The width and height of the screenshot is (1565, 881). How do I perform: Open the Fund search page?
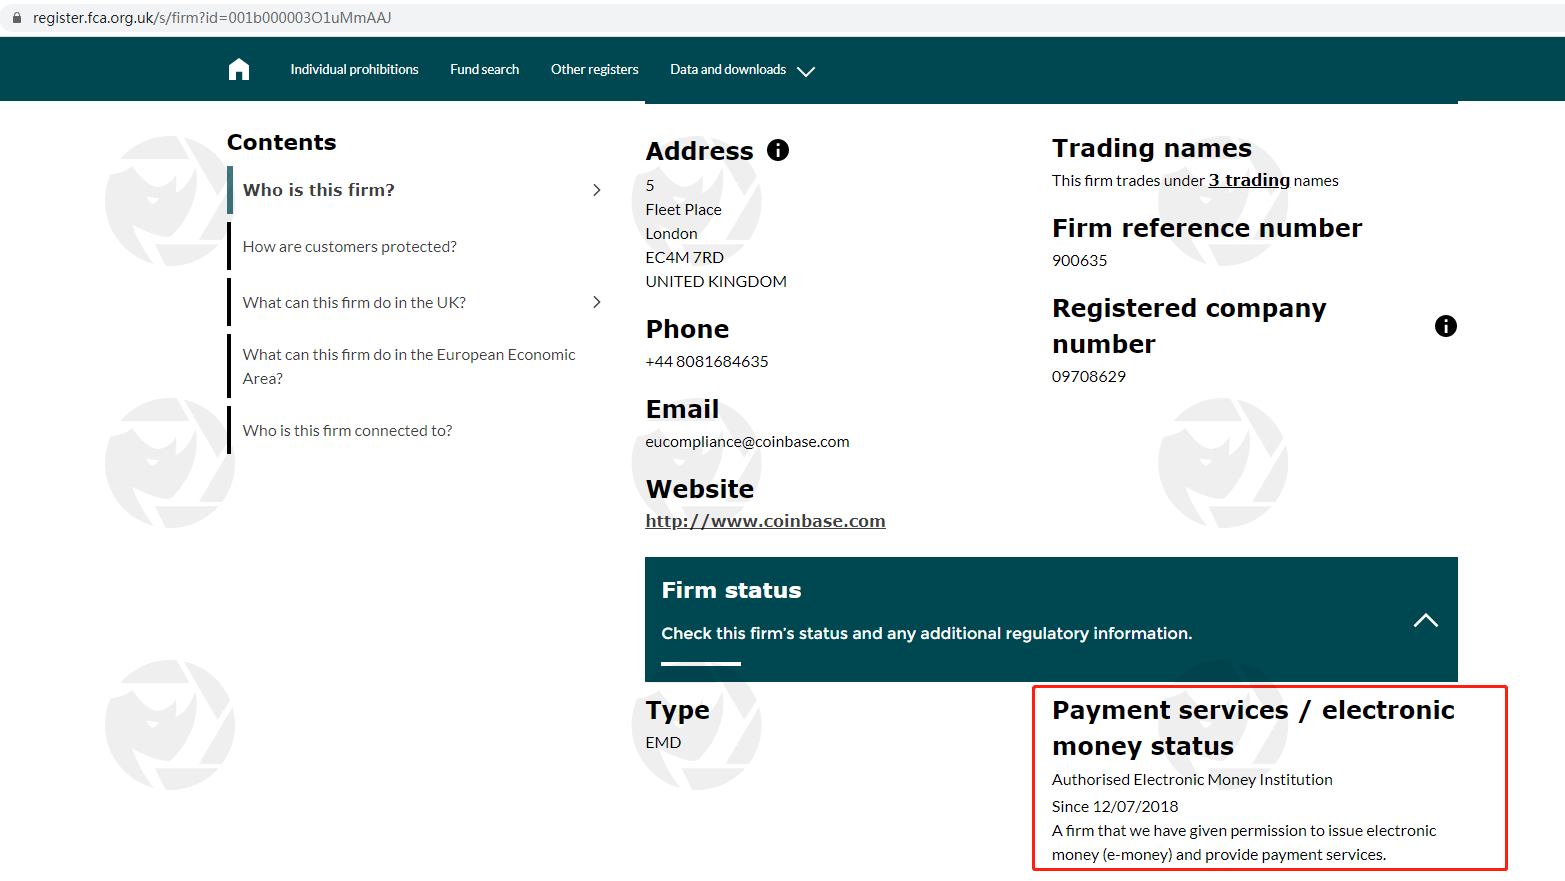click(484, 69)
